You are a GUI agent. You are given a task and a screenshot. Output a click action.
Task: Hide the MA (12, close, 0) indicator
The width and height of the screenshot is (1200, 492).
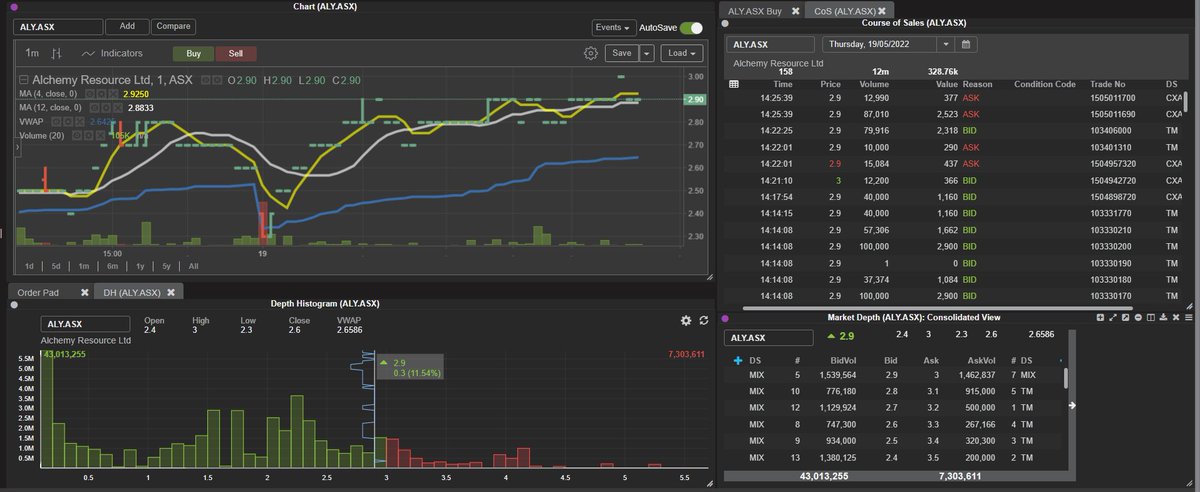point(94,107)
